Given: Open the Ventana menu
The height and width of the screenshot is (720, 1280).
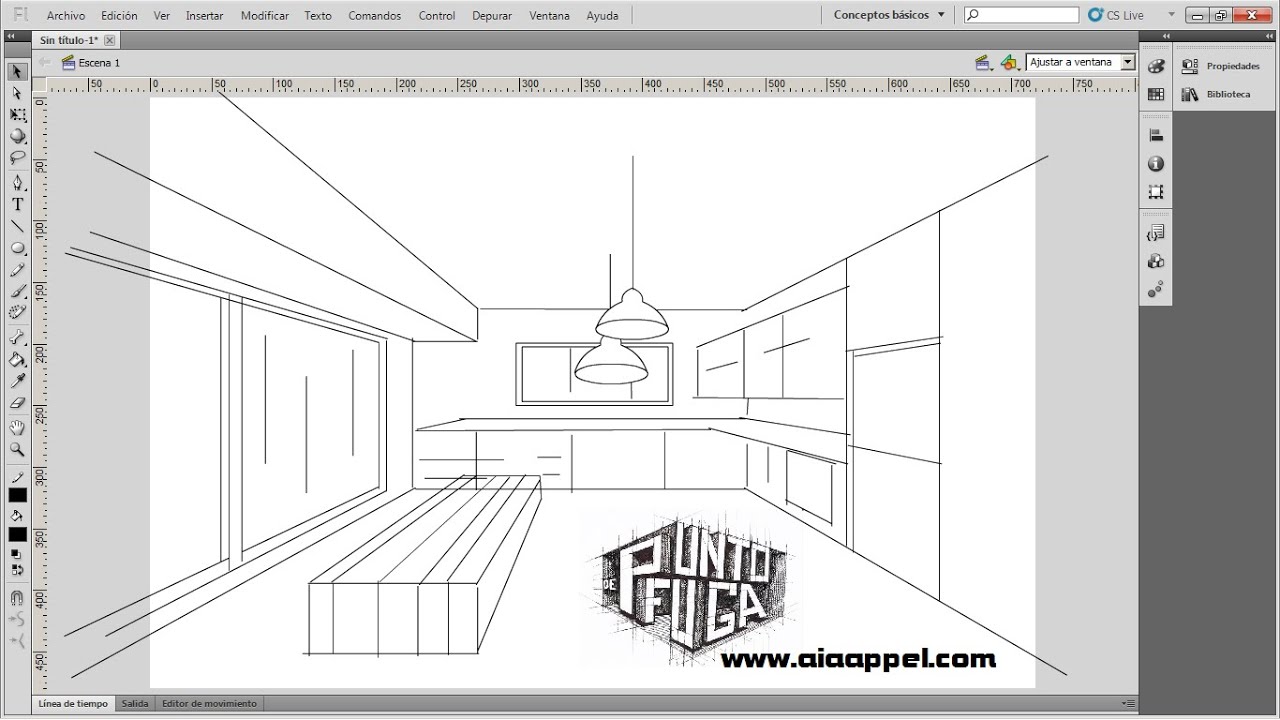Looking at the screenshot, I should pyautogui.click(x=550, y=16).
